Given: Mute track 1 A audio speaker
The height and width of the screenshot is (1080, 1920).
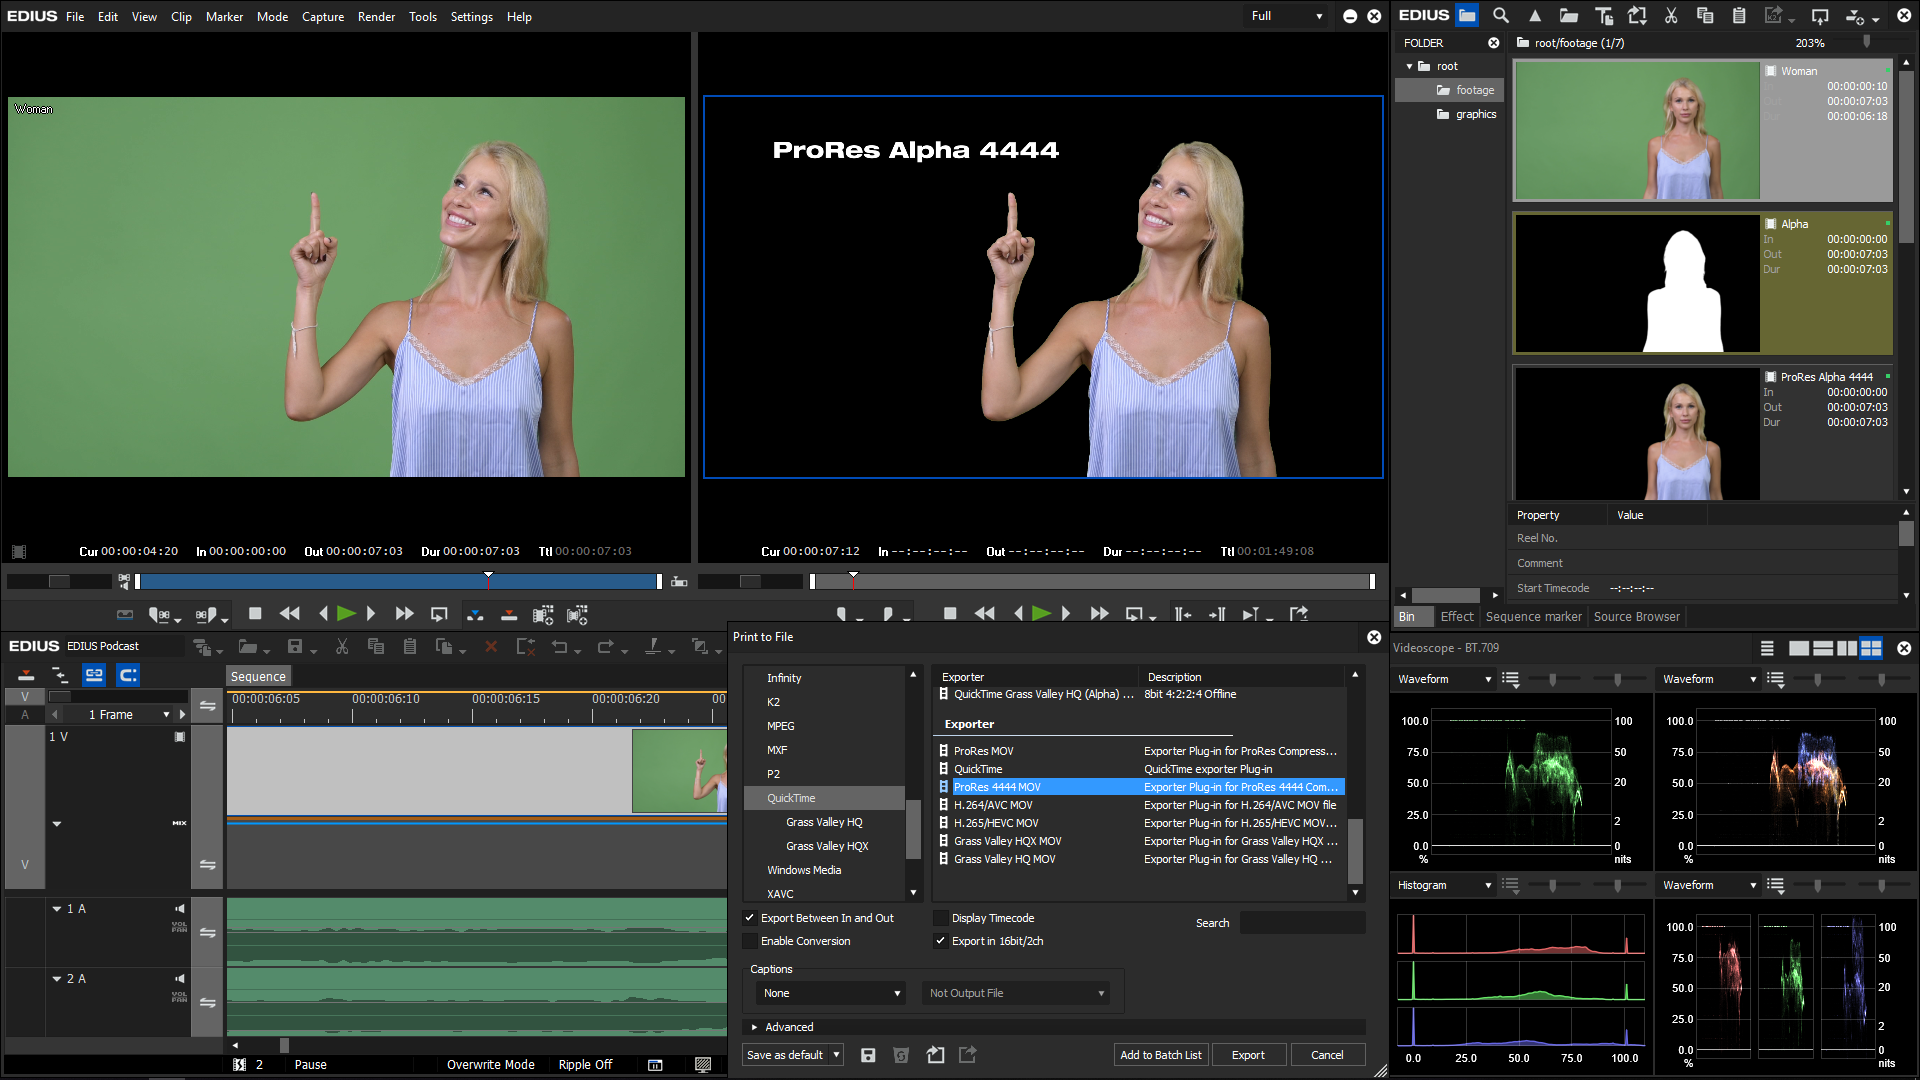Looking at the screenshot, I should click(180, 909).
